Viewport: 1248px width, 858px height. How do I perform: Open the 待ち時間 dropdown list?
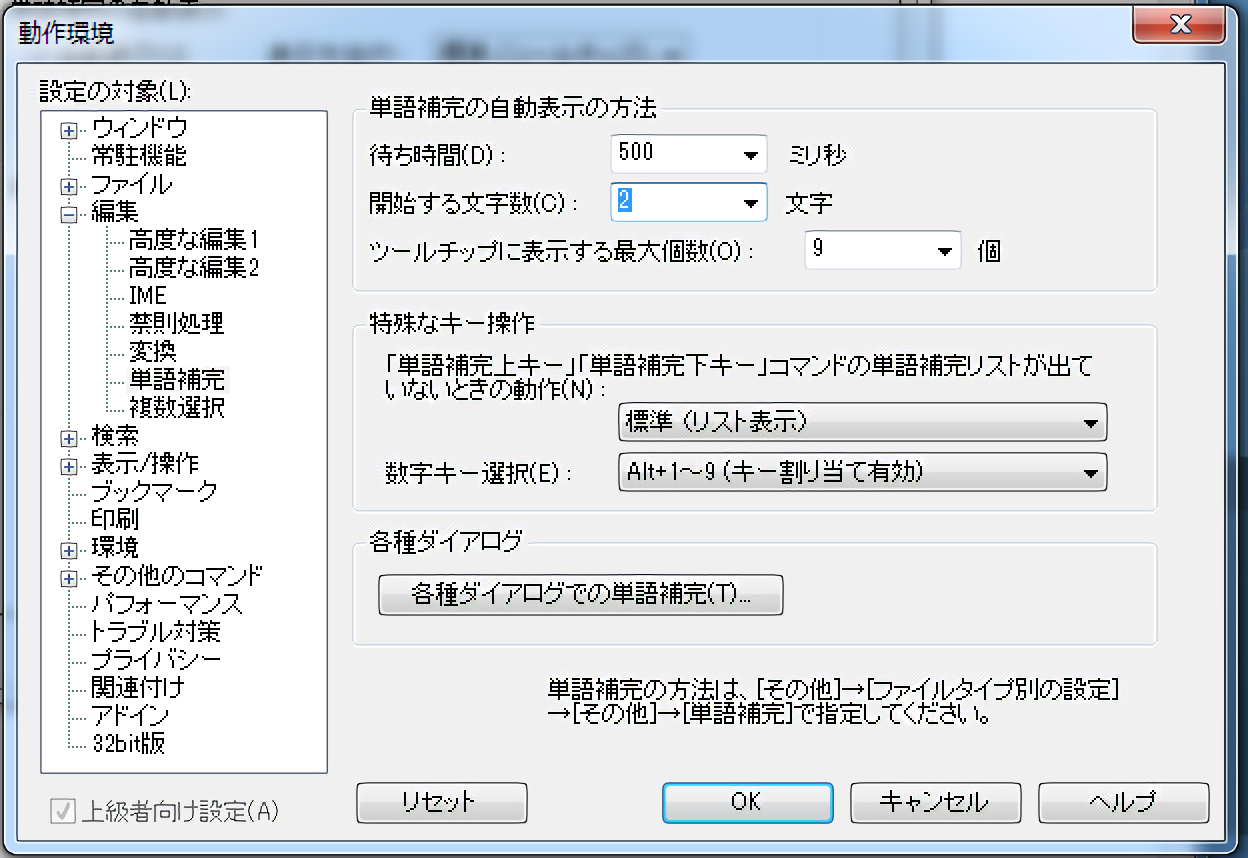coord(751,156)
